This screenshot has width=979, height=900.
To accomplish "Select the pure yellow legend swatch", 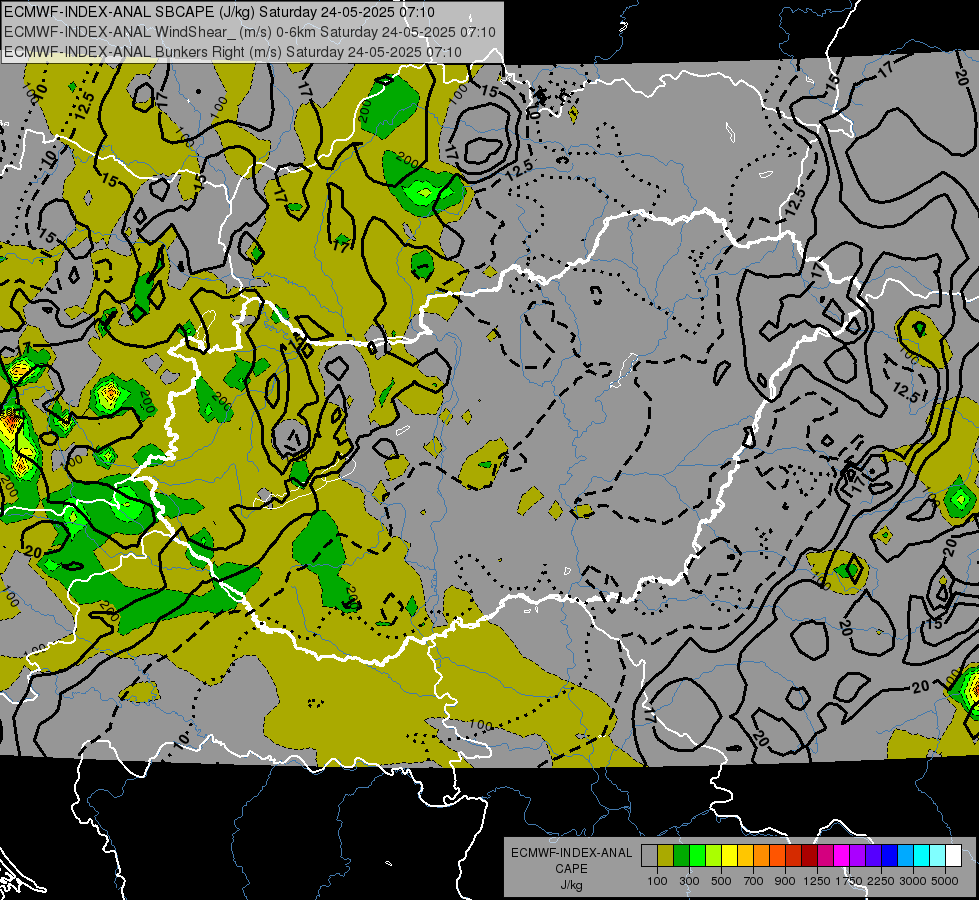I will point(729,855).
